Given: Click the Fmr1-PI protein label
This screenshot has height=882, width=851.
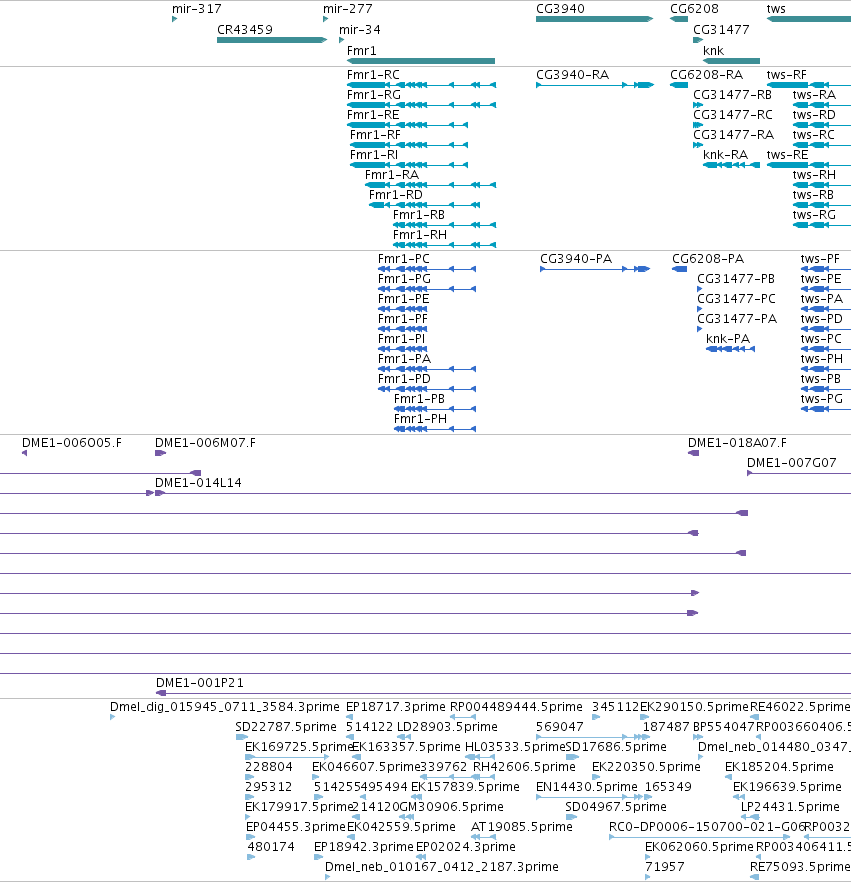Looking at the screenshot, I should (x=401, y=339).
